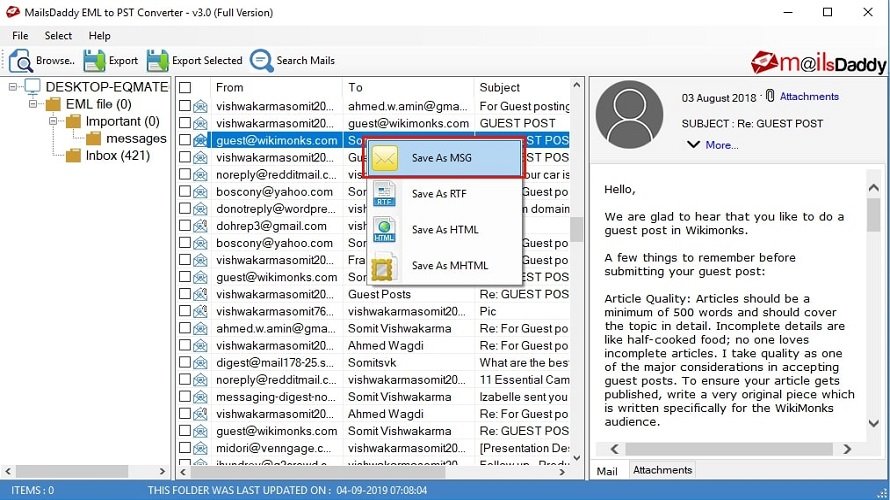Click preview pane scroll right arrow
This screenshot has height=500, width=890.
(x=847, y=449)
